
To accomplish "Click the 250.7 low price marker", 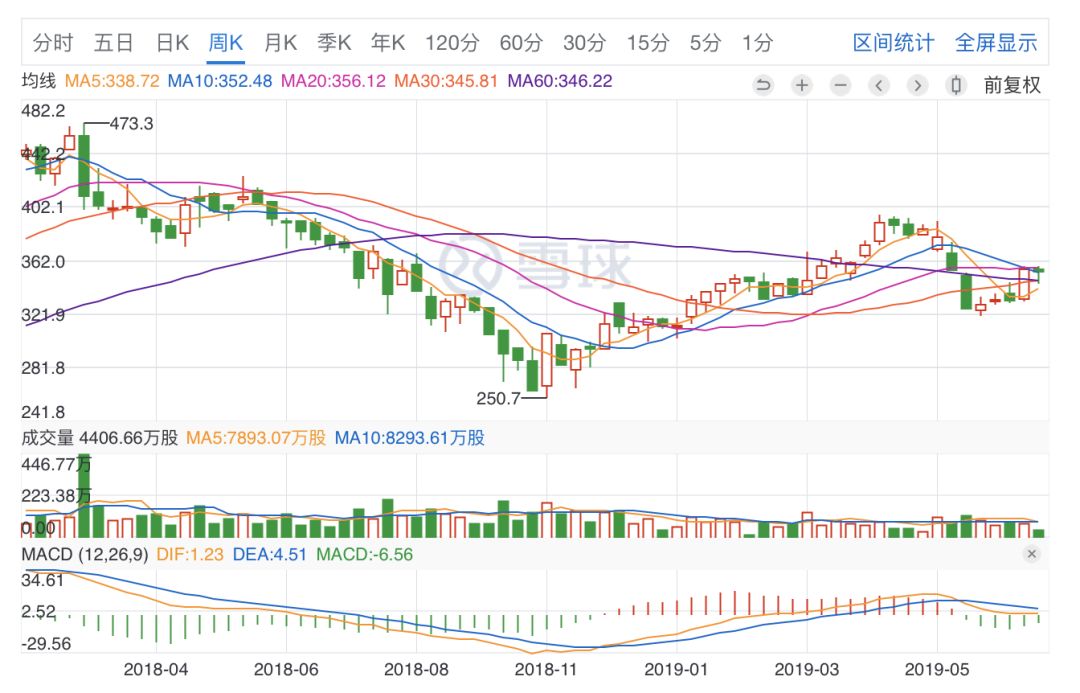I will 499,399.
